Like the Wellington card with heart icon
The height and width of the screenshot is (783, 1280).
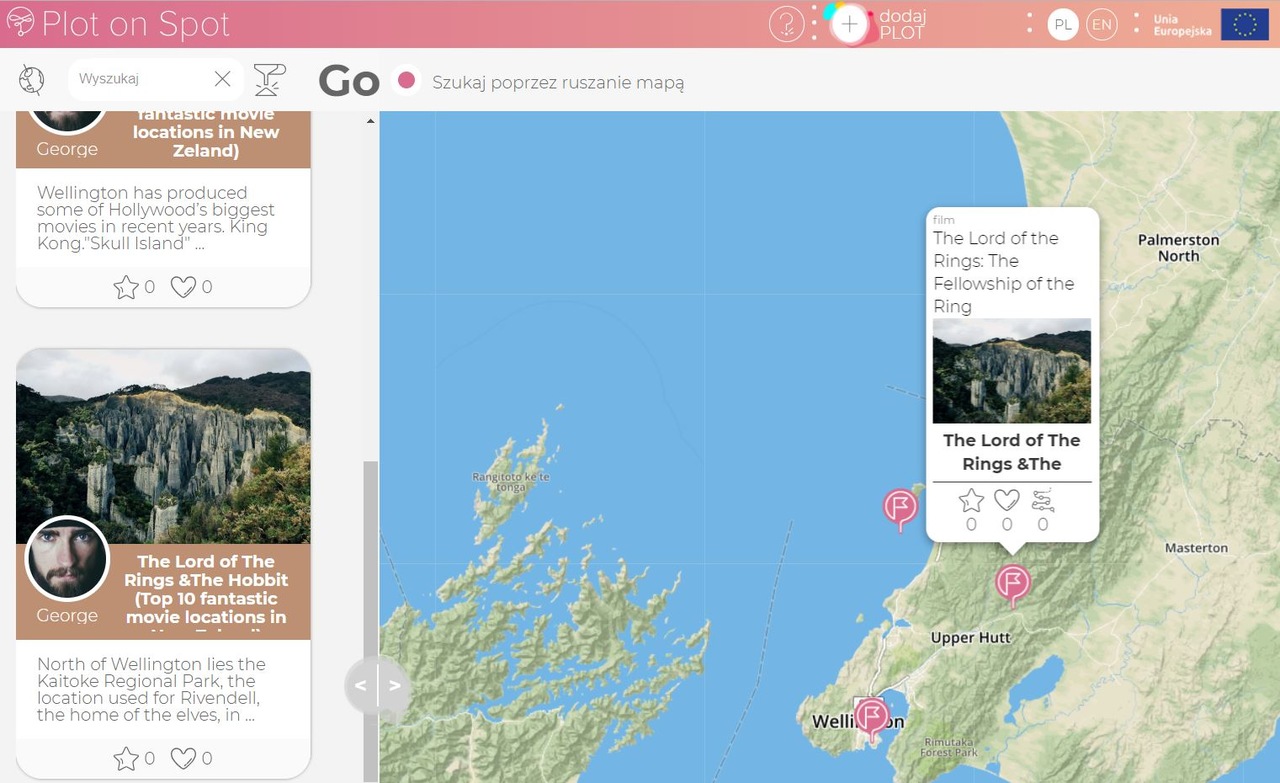(x=182, y=288)
